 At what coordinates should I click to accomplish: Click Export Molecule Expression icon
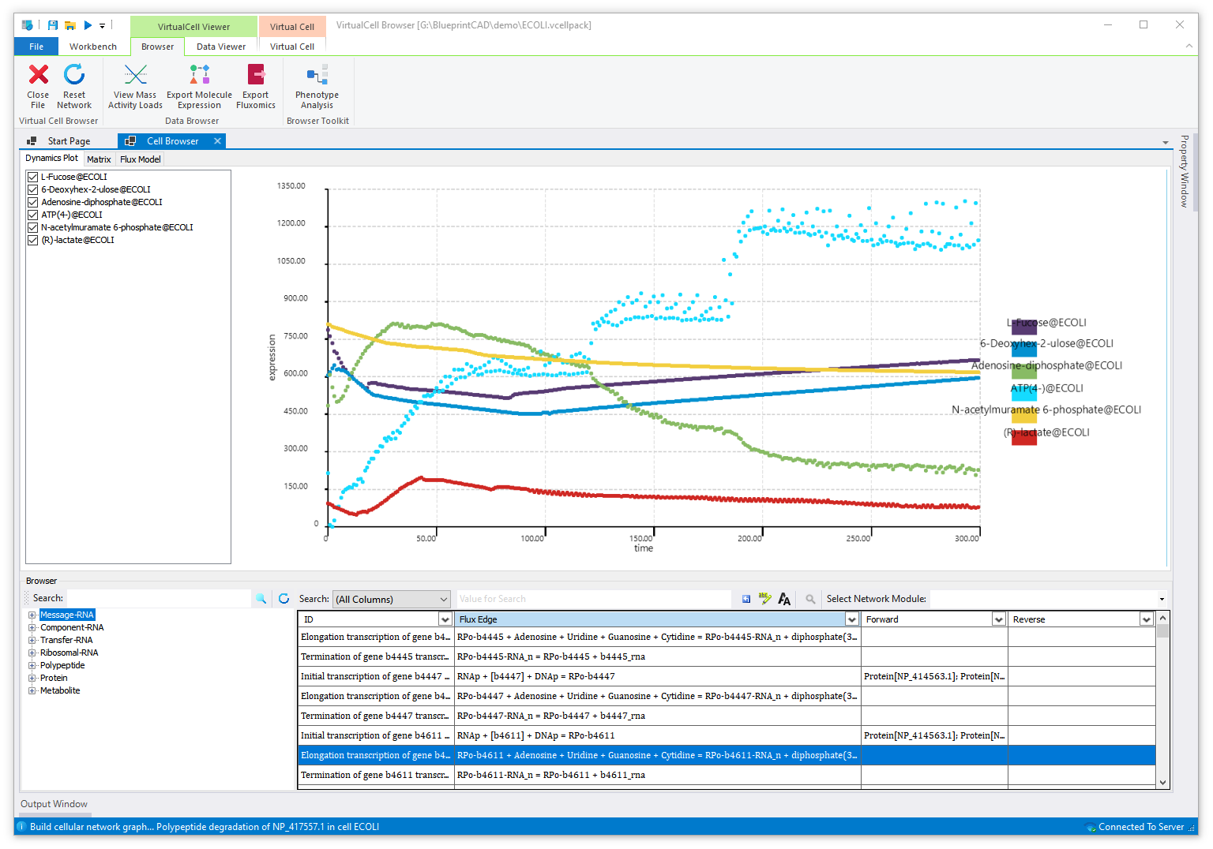[x=199, y=75]
